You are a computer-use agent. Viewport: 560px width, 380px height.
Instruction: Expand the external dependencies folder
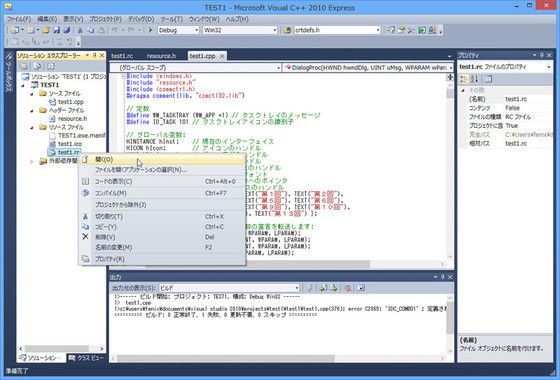pyautogui.click(x=32, y=161)
